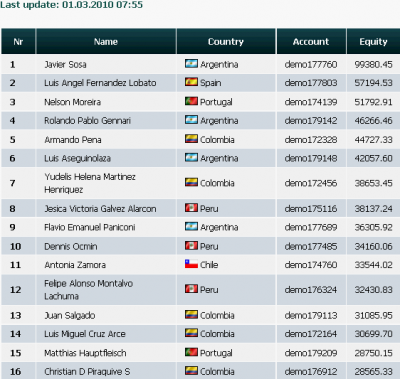Click account demo179148
The image size is (400, 379).
[311, 158]
